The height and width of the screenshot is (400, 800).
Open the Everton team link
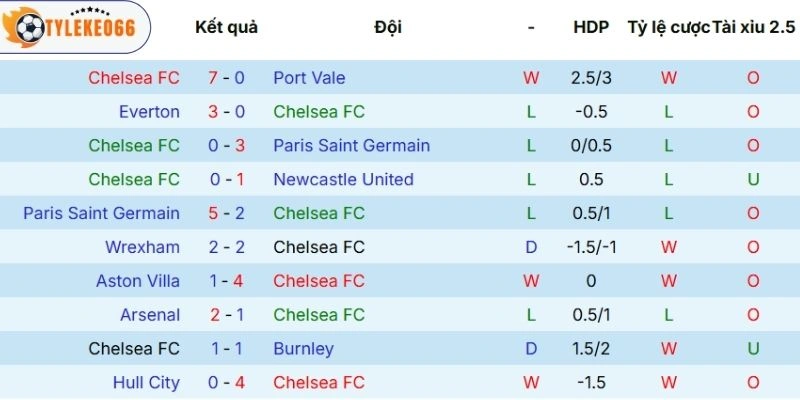click(149, 111)
